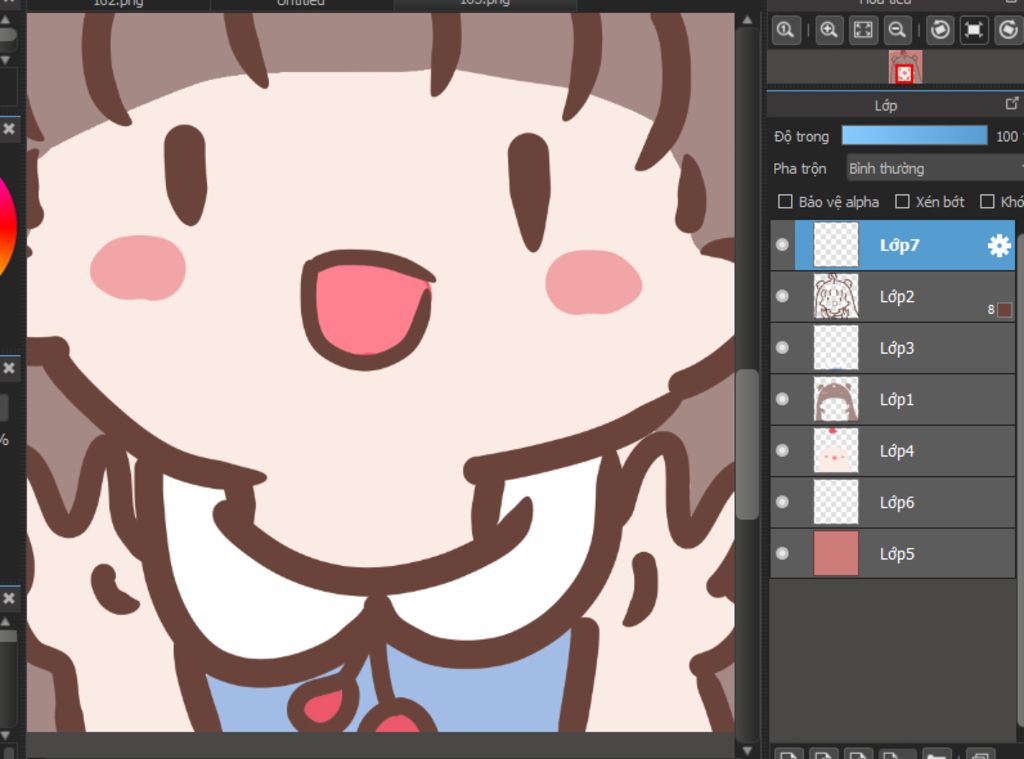
Task: Select layer name Lớp5
Action: [x=897, y=554]
